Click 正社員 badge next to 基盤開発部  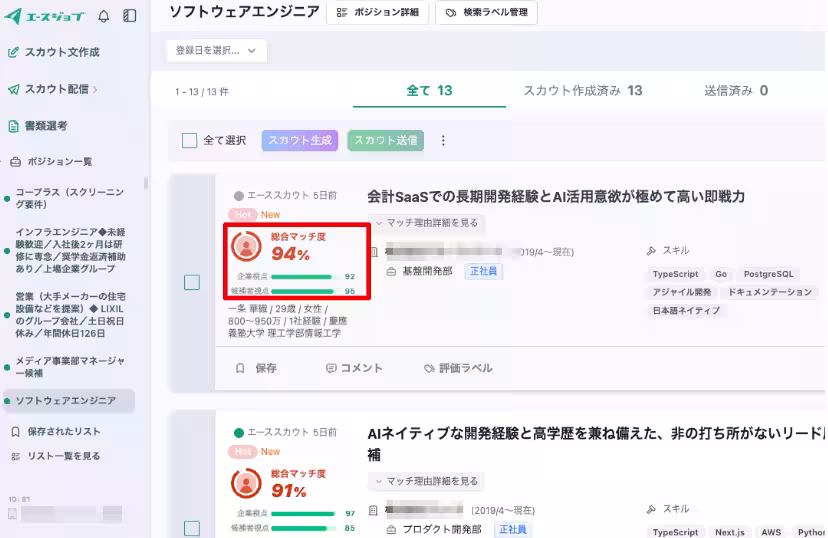coord(483,271)
